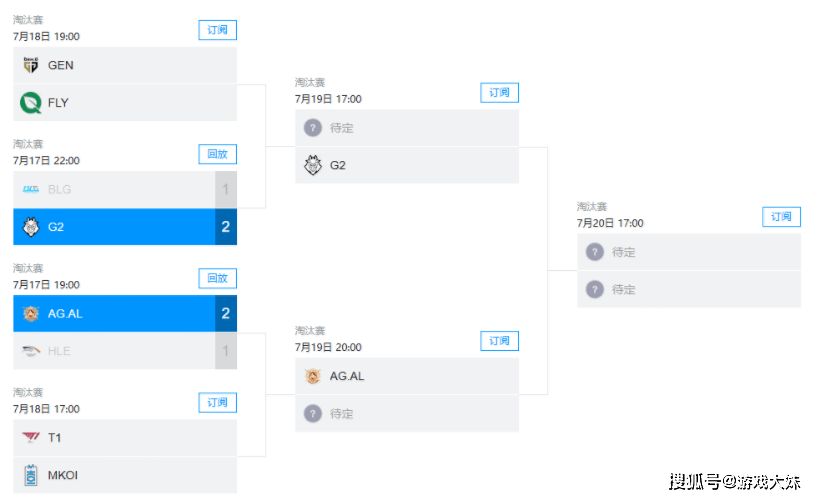The image size is (817, 499).
Task: Click the MKOI team logo
Action: (x=31, y=475)
